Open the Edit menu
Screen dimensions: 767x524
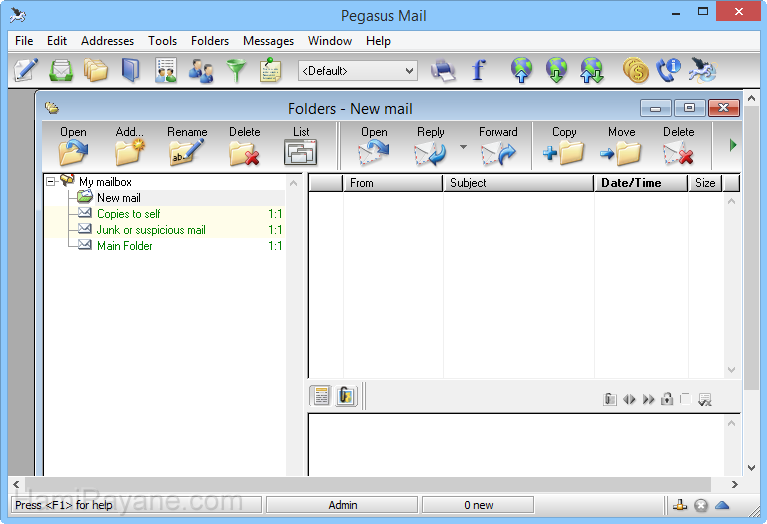pos(57,41)
